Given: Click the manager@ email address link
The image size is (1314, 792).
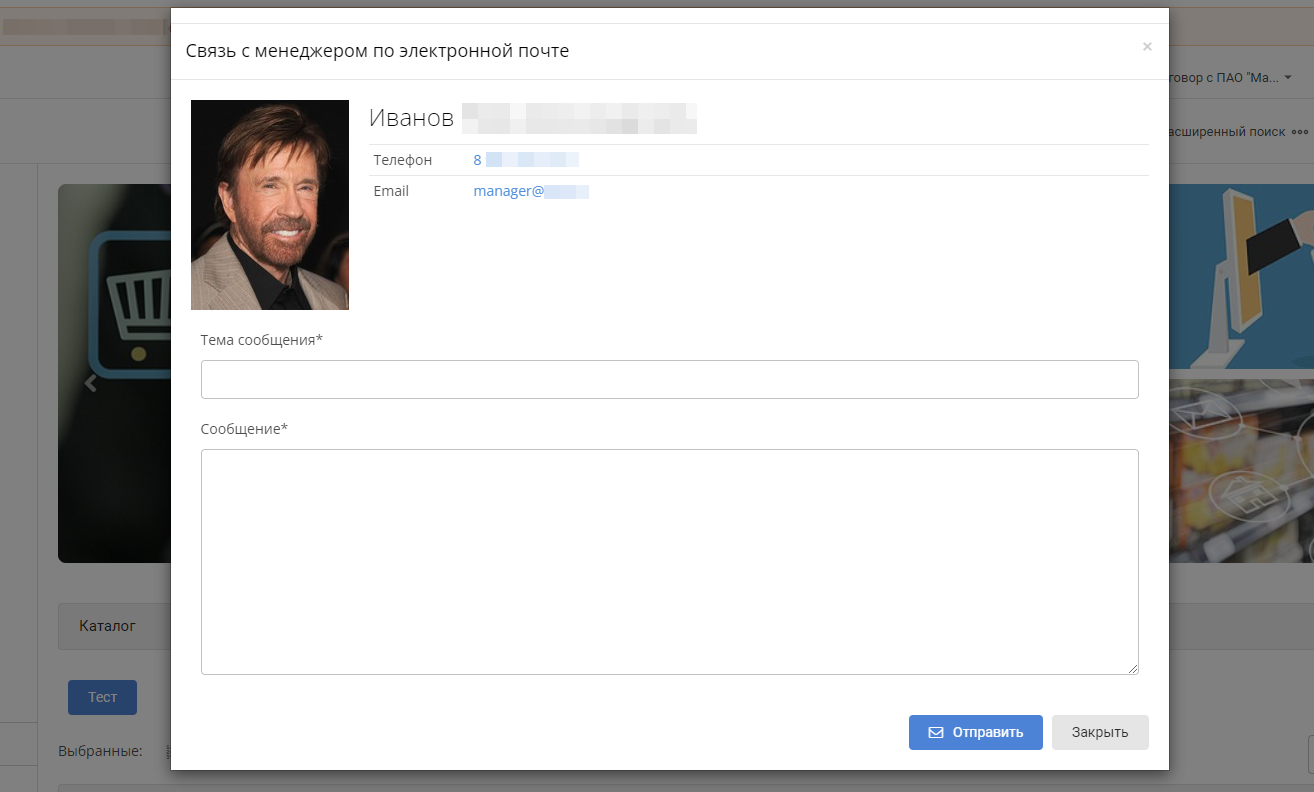Looking at the screenshot, I should tap(530, 191).
